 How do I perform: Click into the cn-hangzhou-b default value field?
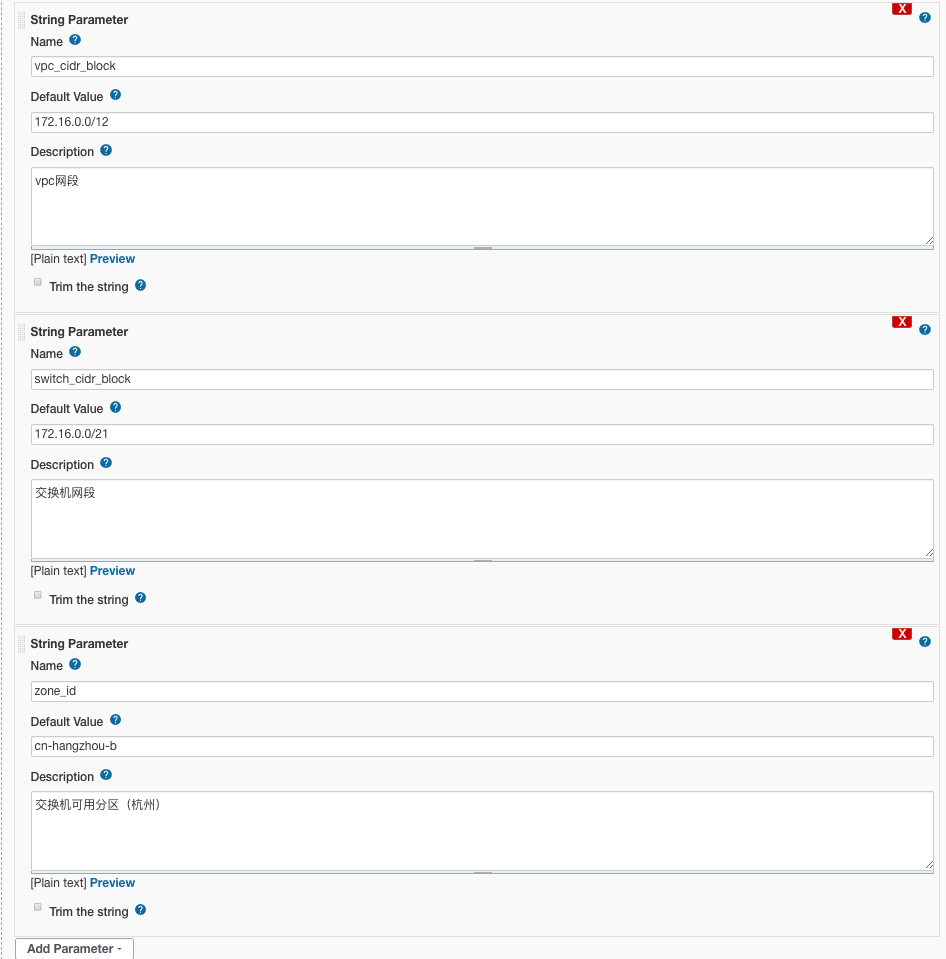pos(482,746)
